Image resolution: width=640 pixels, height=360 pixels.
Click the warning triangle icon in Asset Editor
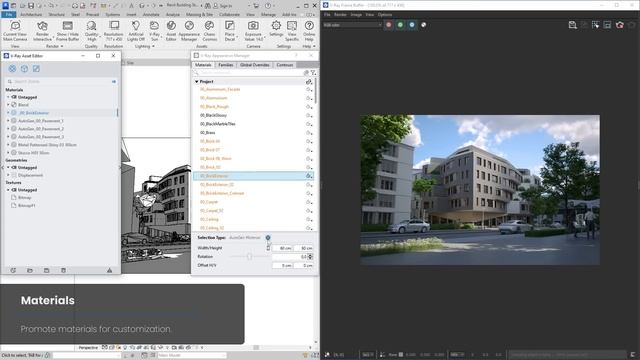pos(109,270)
